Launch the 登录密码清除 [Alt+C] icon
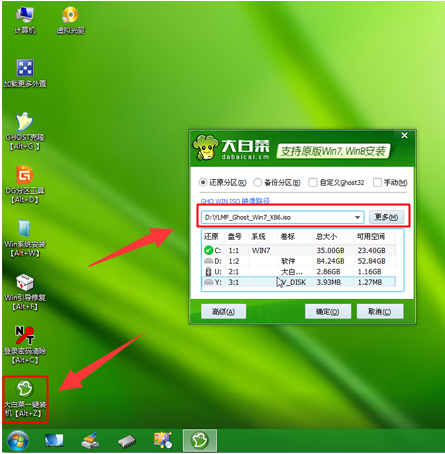 coord(25,345)
